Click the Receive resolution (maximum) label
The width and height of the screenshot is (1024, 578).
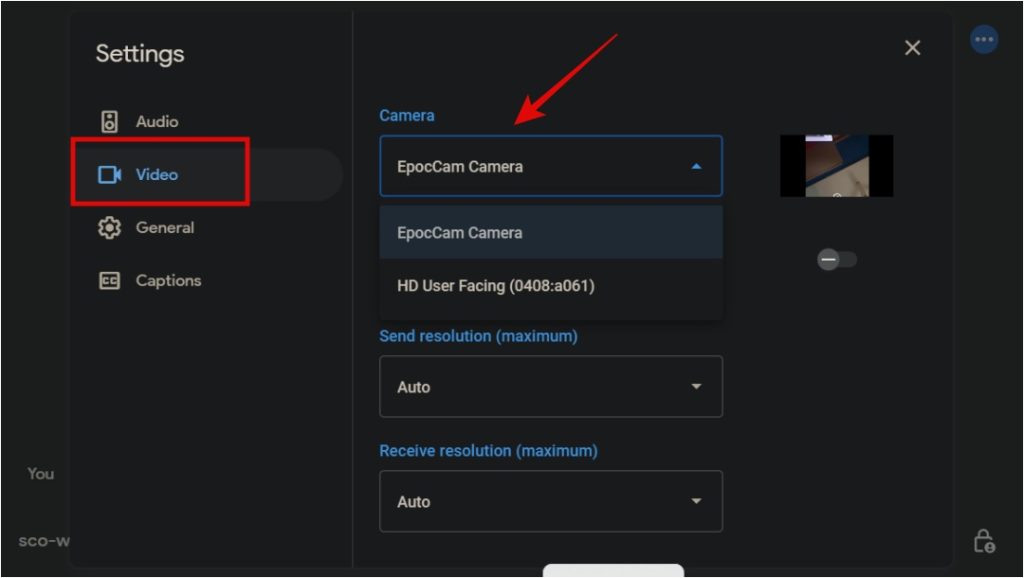click(488, 451)
